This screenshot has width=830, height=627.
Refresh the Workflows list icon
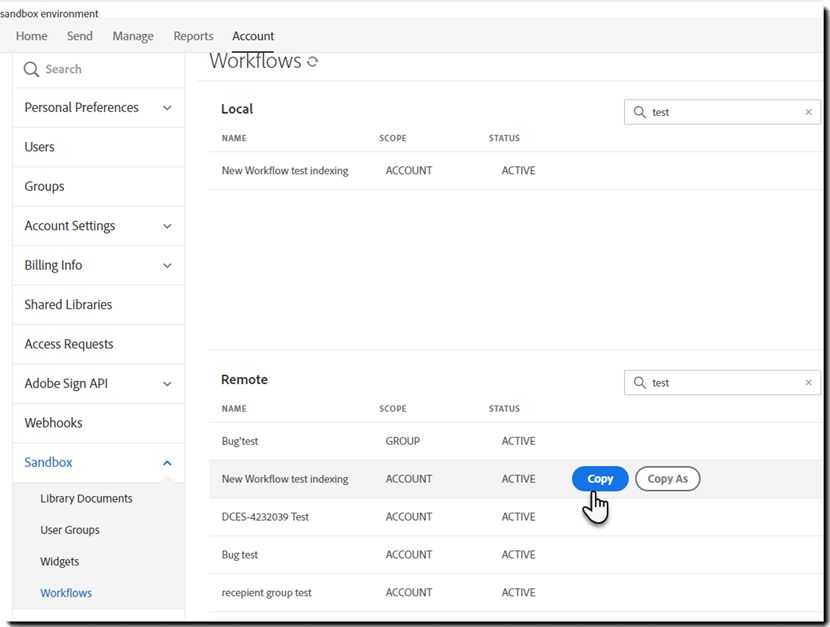[312, 62]
